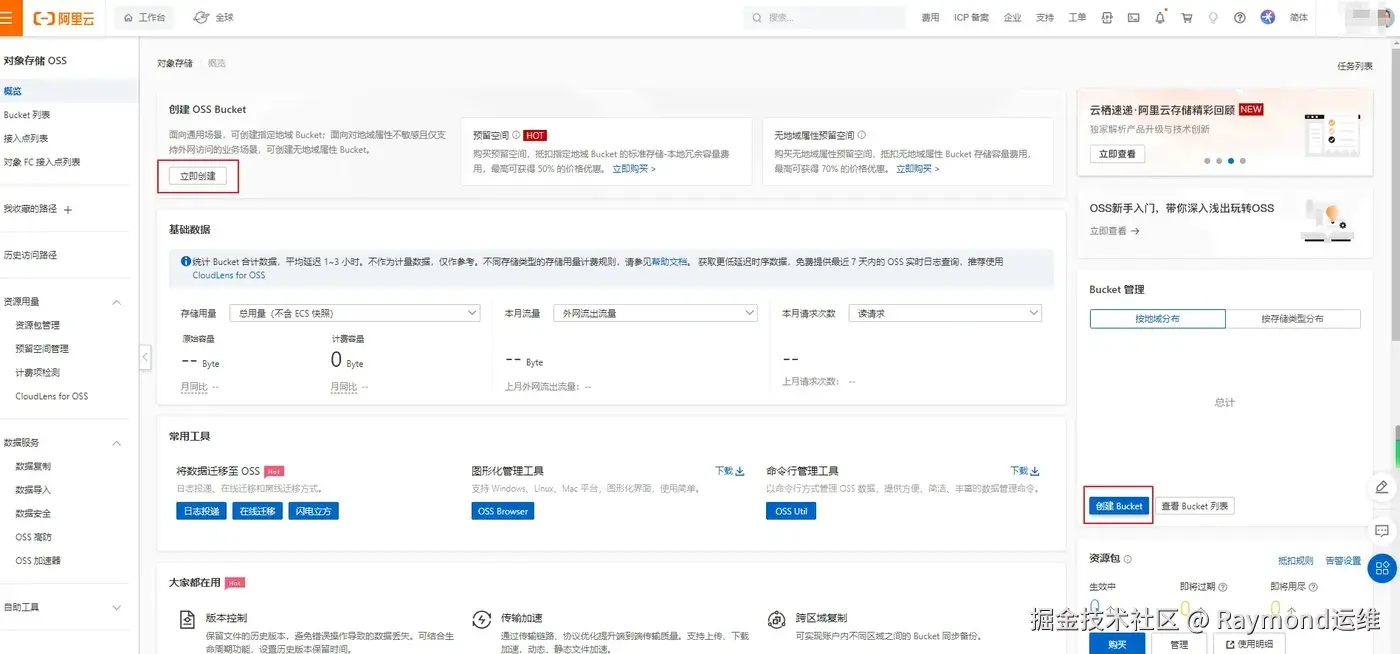Open the floating chat message icon
The width and height of the screenshot is (1400, 654).
pos(1382,530)
